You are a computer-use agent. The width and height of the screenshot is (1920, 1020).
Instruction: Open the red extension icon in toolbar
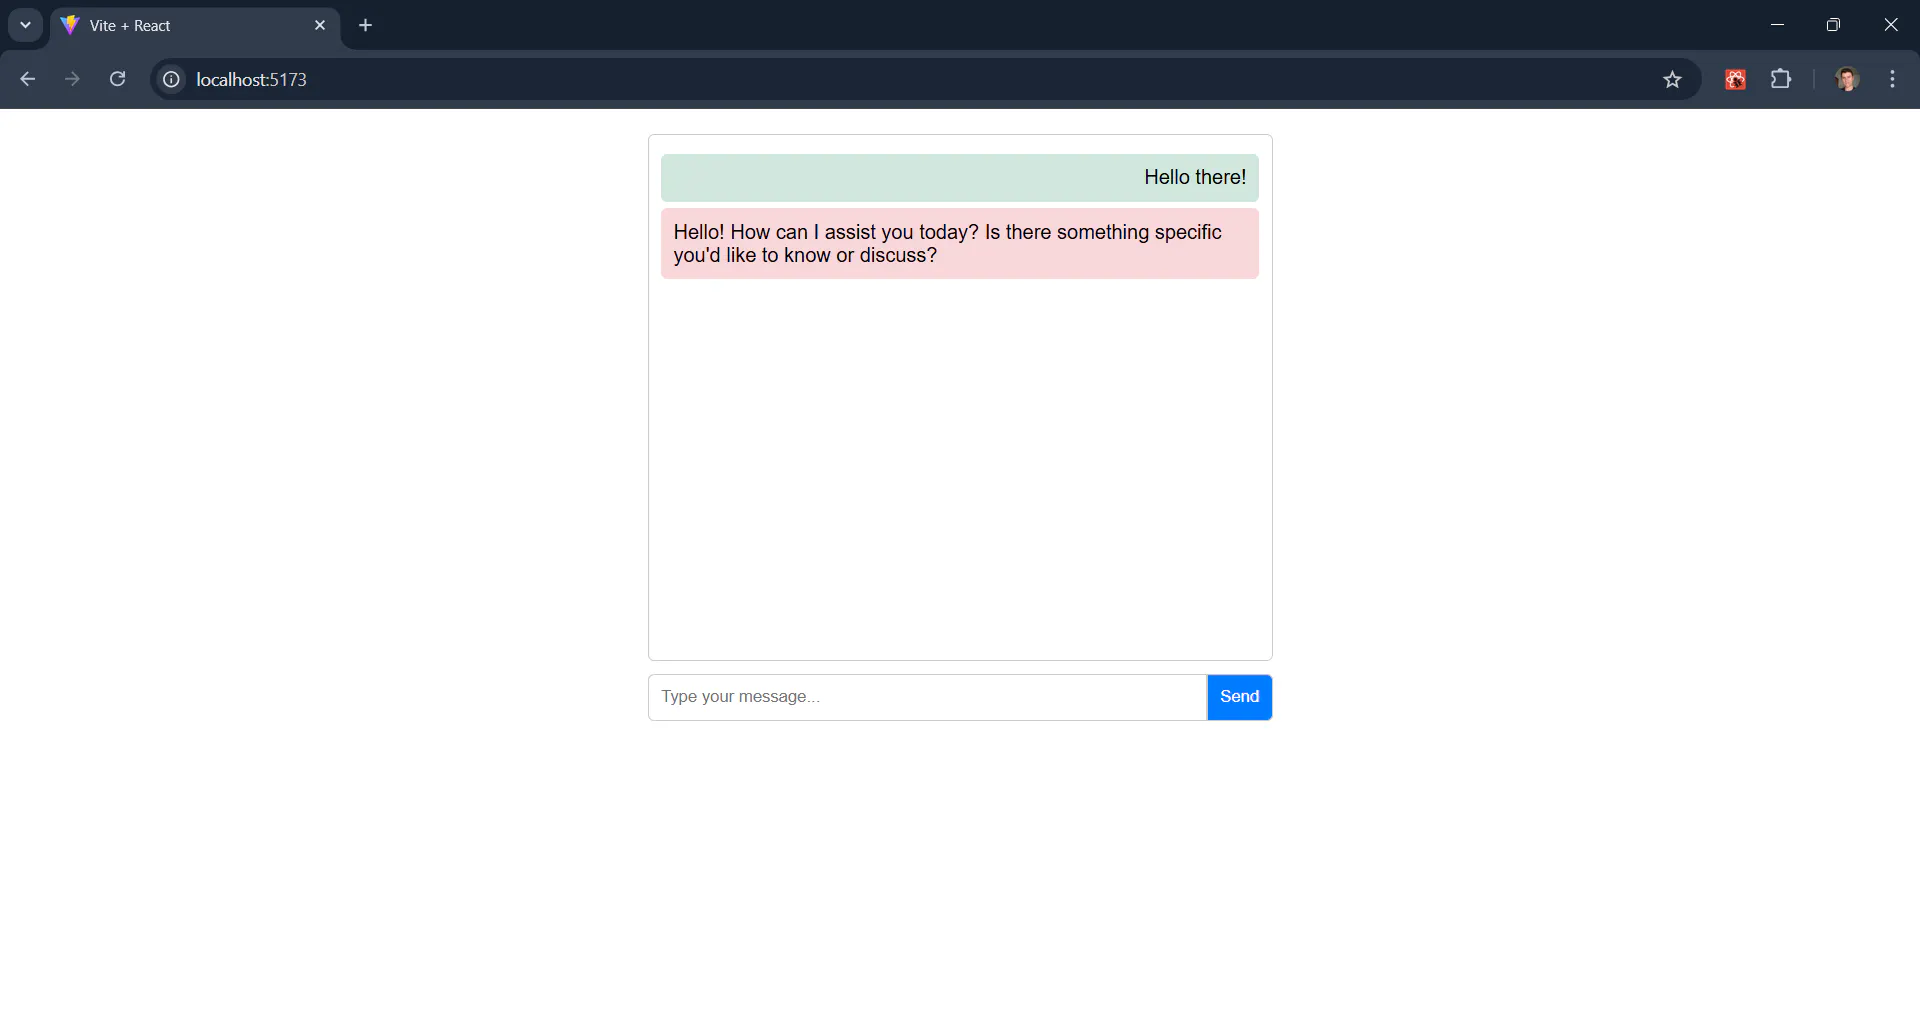1735,79
